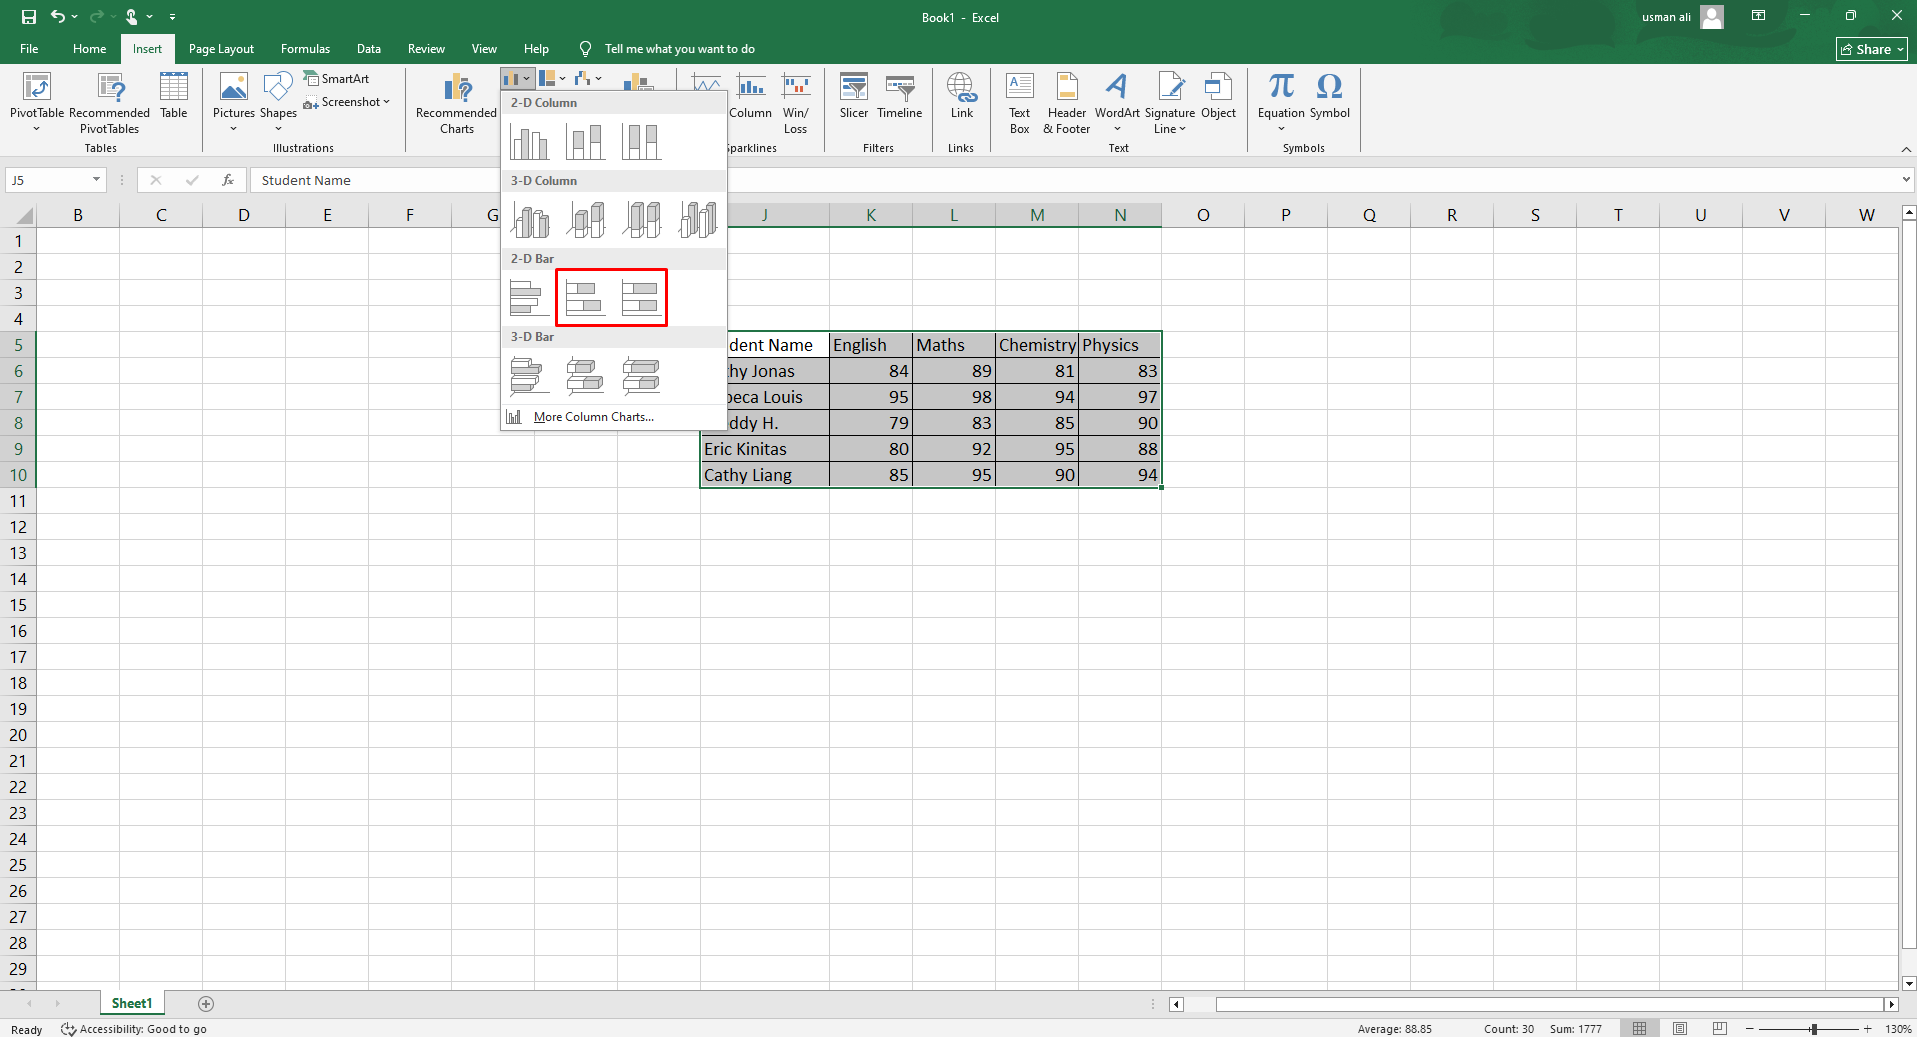Screen dimensions: 1917x1037
Task: Insert a Symbol
Action: 1330,96
